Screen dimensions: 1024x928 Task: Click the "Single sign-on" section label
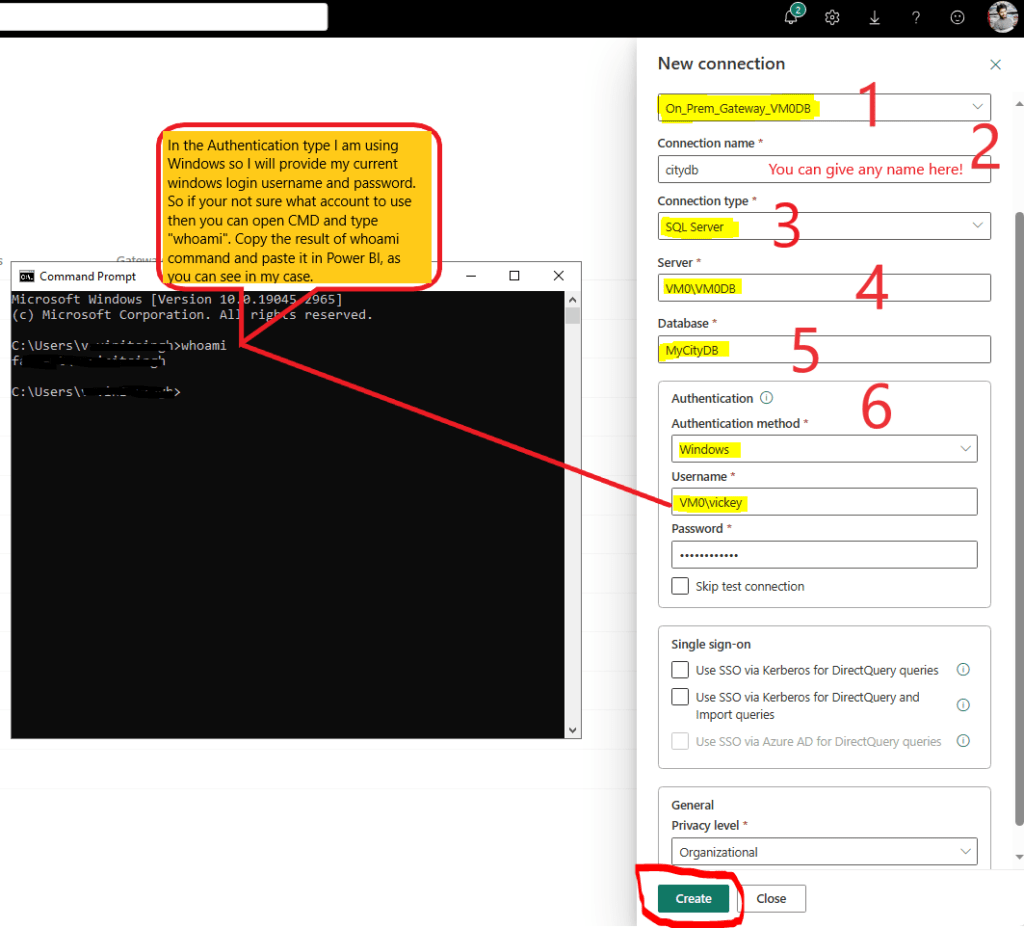click(711, 645)
